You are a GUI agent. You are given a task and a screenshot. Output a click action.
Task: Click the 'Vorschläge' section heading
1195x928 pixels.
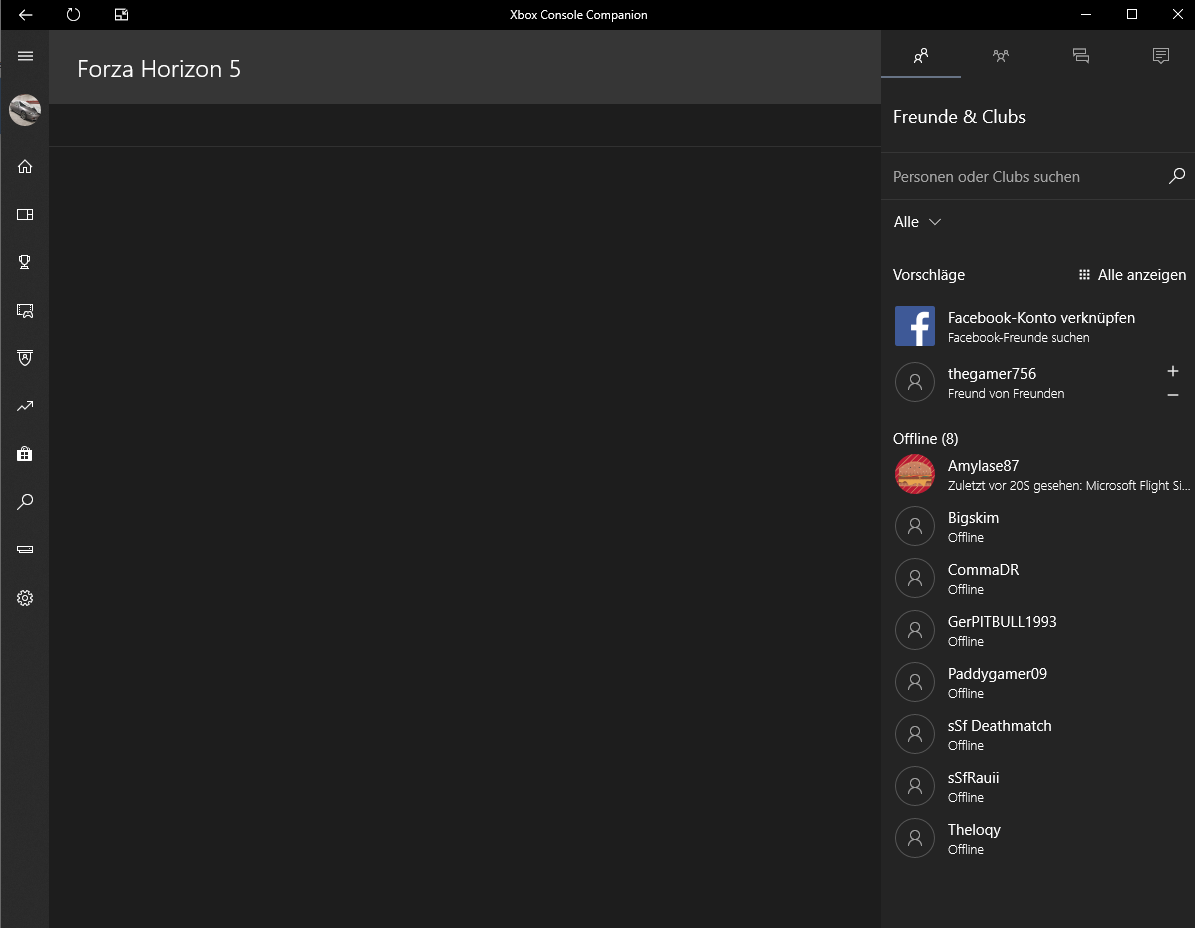click(928, 275)
